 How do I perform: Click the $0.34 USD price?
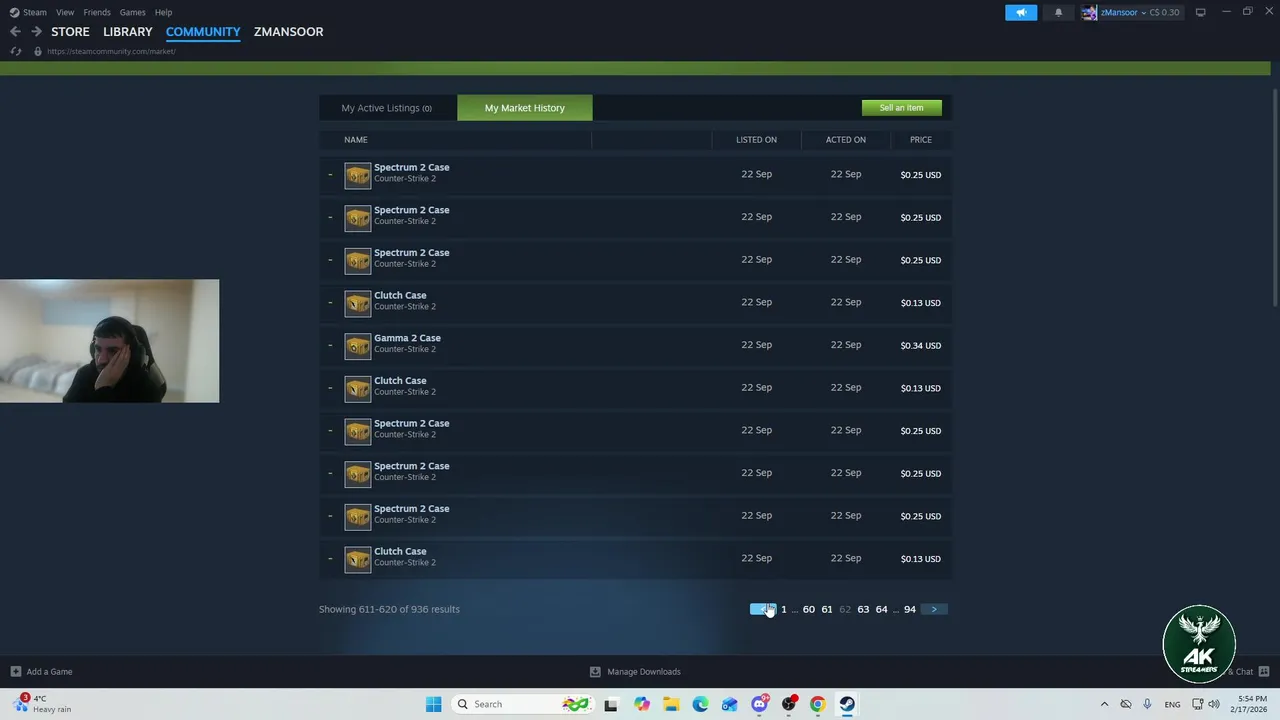pyautogui.click(x=920, y=346)
